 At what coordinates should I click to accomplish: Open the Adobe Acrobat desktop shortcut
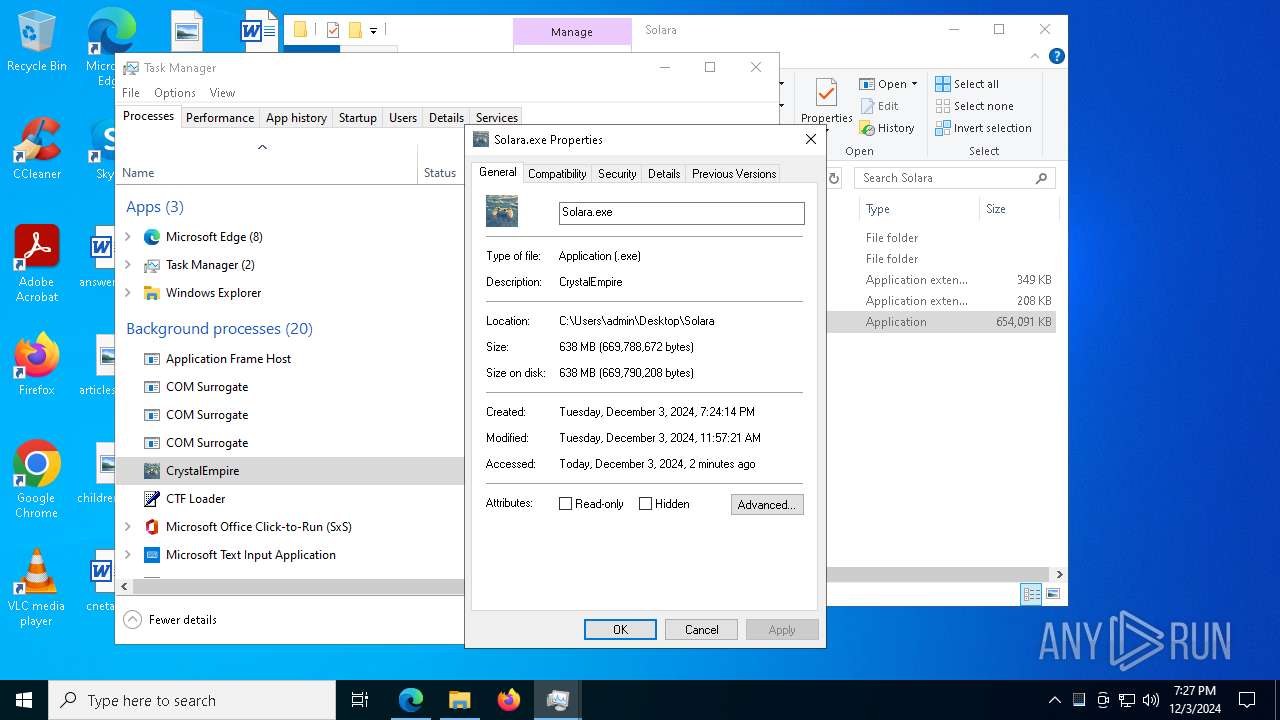pyautogui.click(x=37, y=264)
